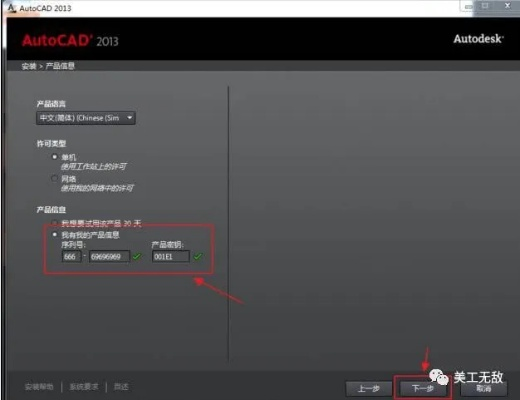The height and width of the screenshot is (400, 520).
Task: Click the green checkmark beside serial number
Action: click(137, 256)
